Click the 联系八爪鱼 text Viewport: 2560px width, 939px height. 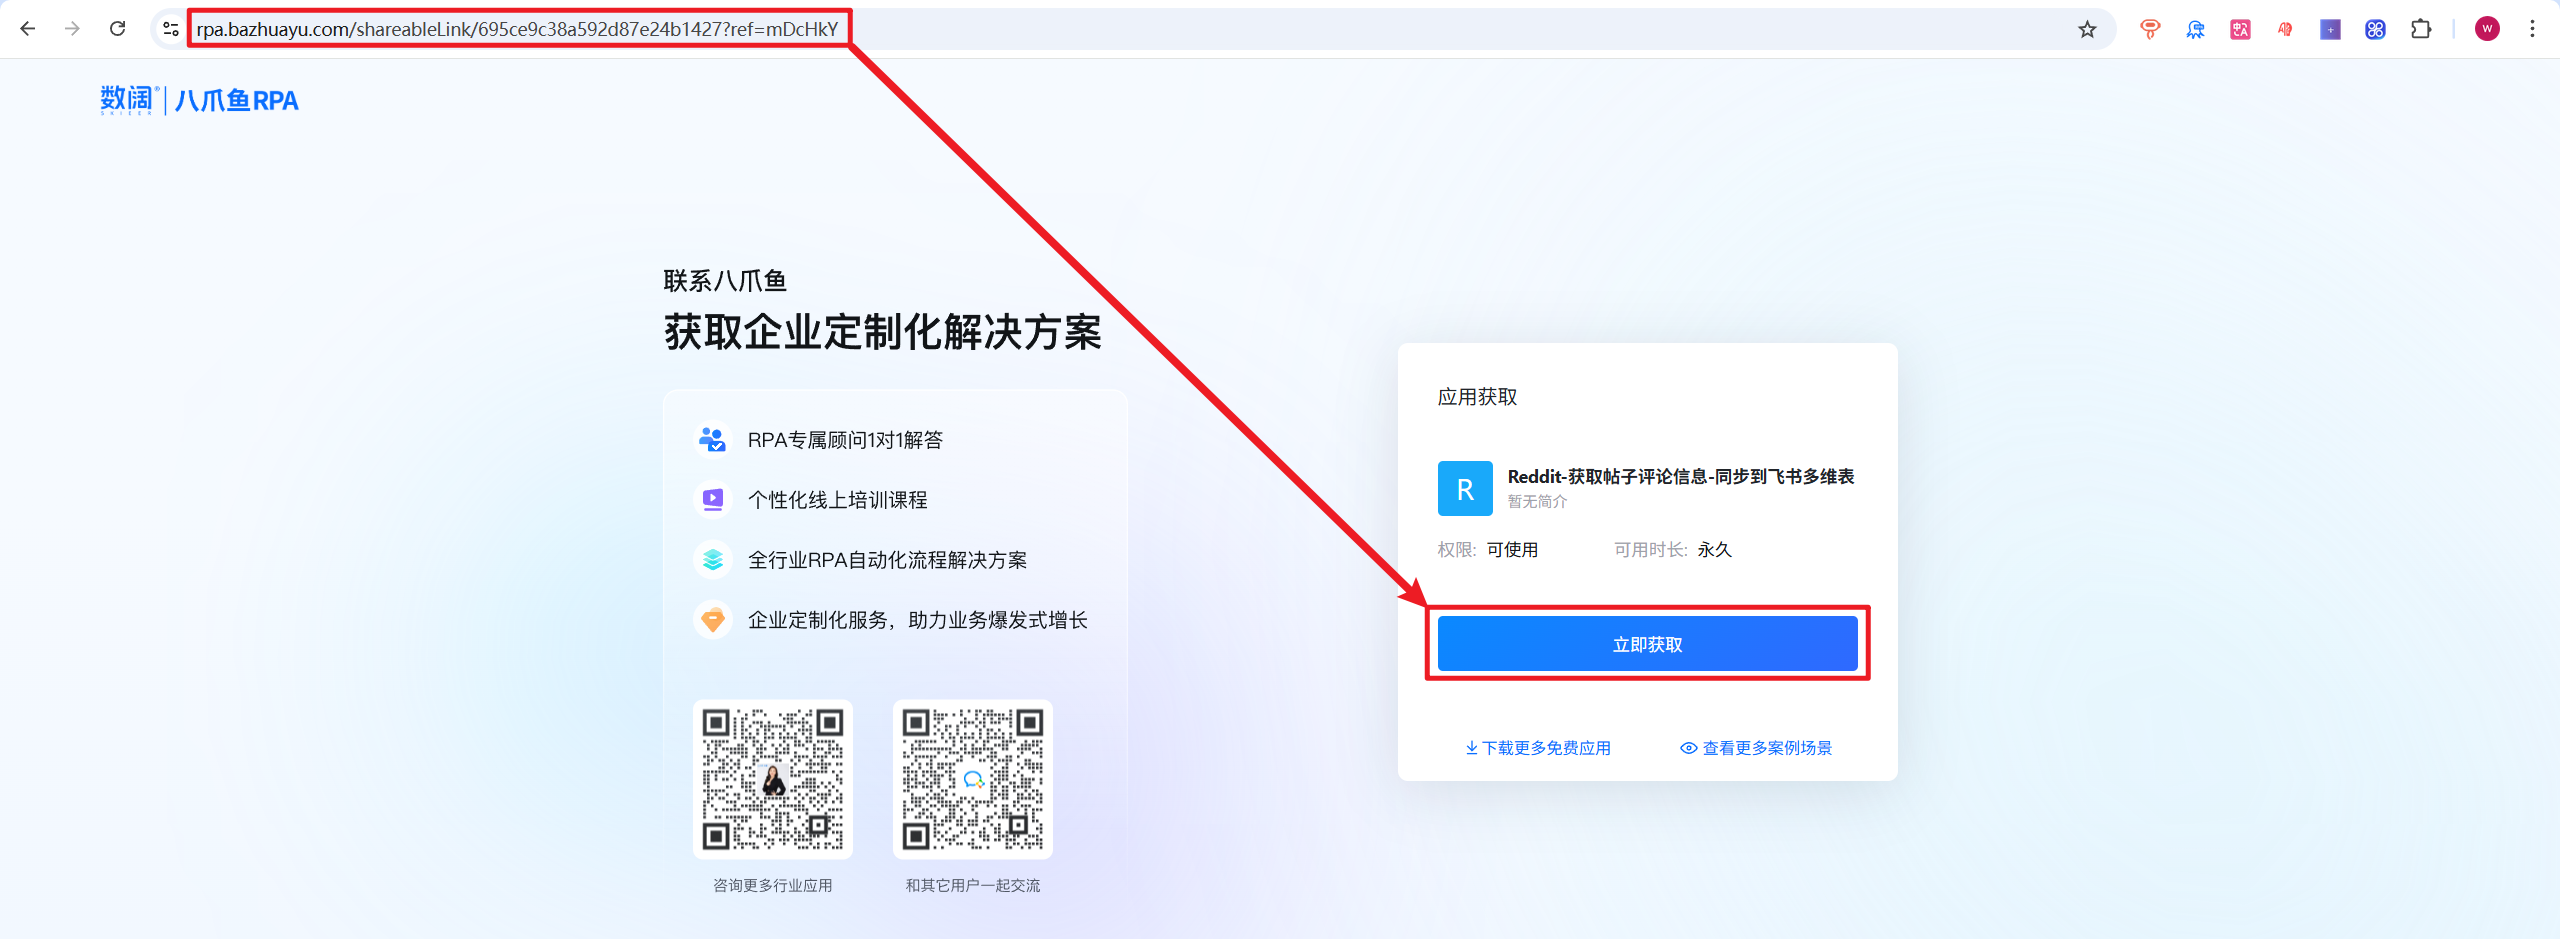pyautogui.click(x=725, y=281)
